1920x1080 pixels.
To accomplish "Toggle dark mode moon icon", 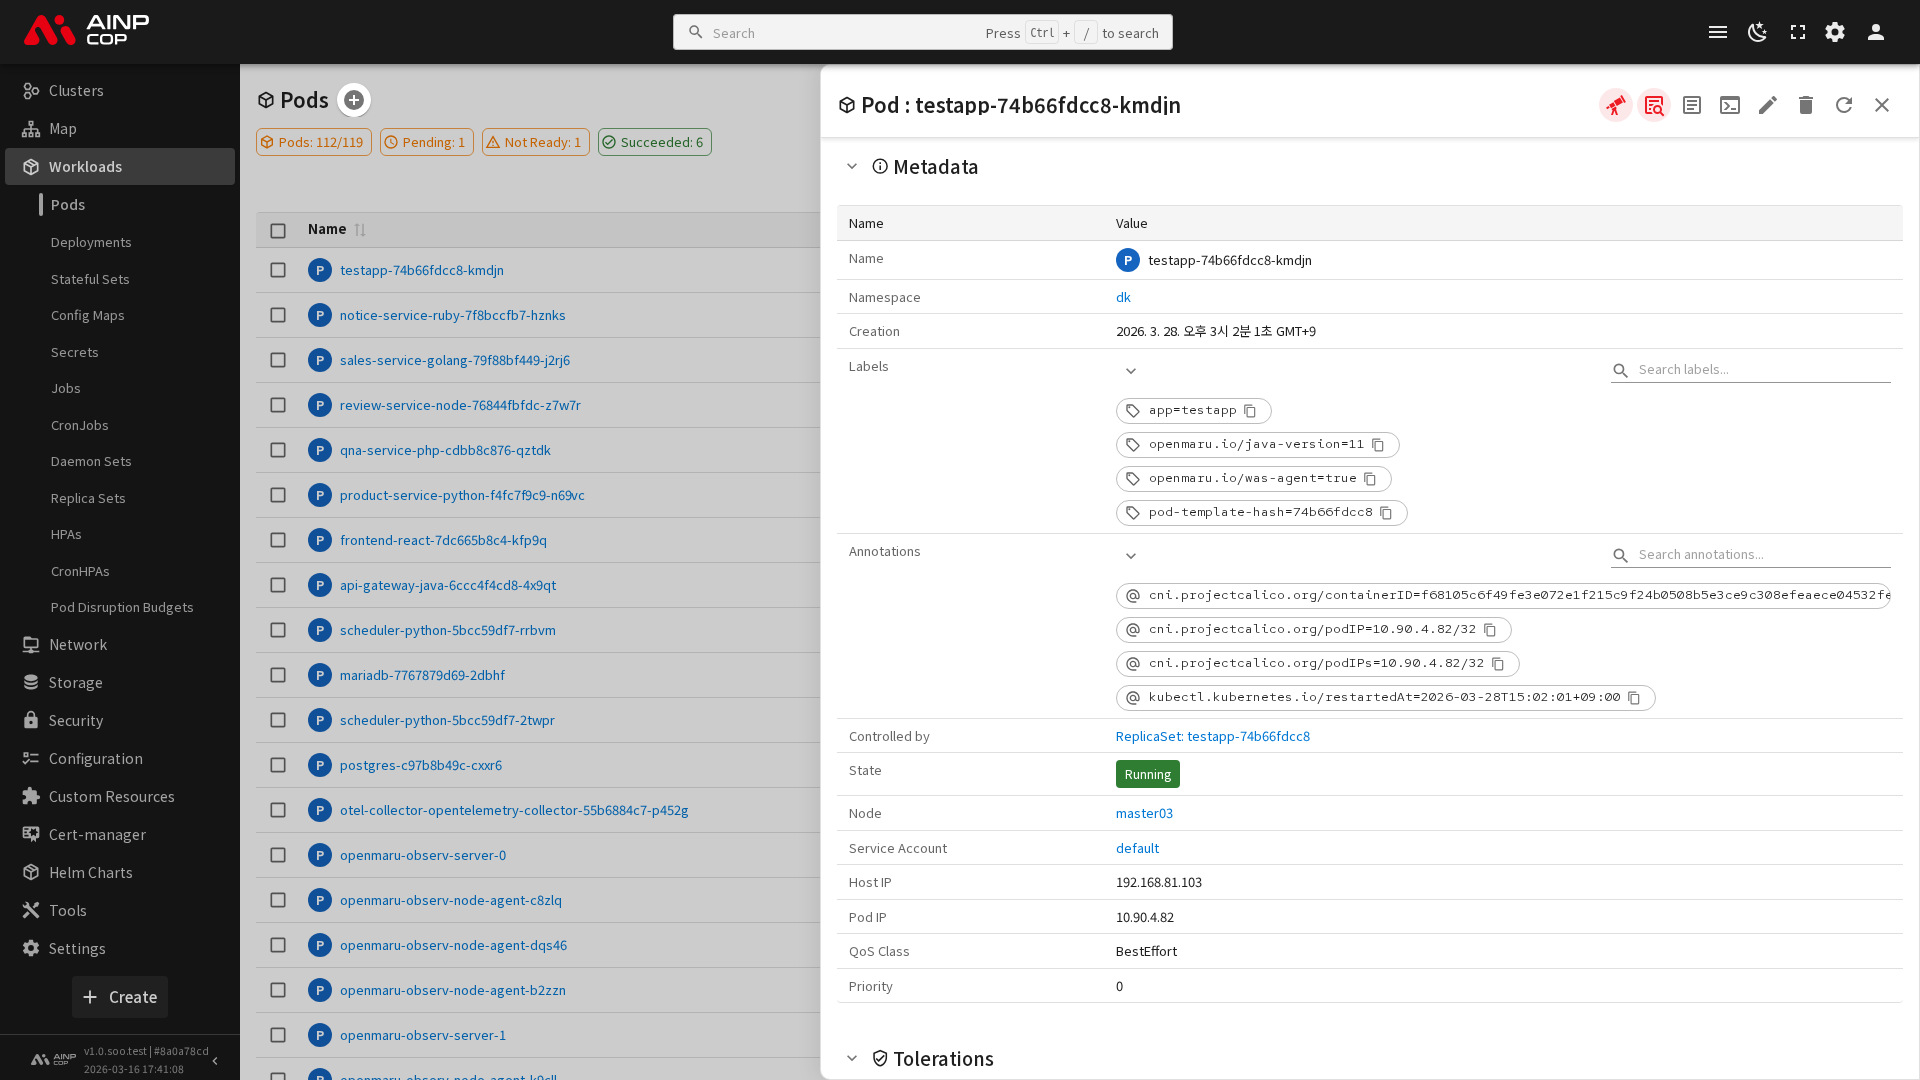I will tap(1757, 32).
